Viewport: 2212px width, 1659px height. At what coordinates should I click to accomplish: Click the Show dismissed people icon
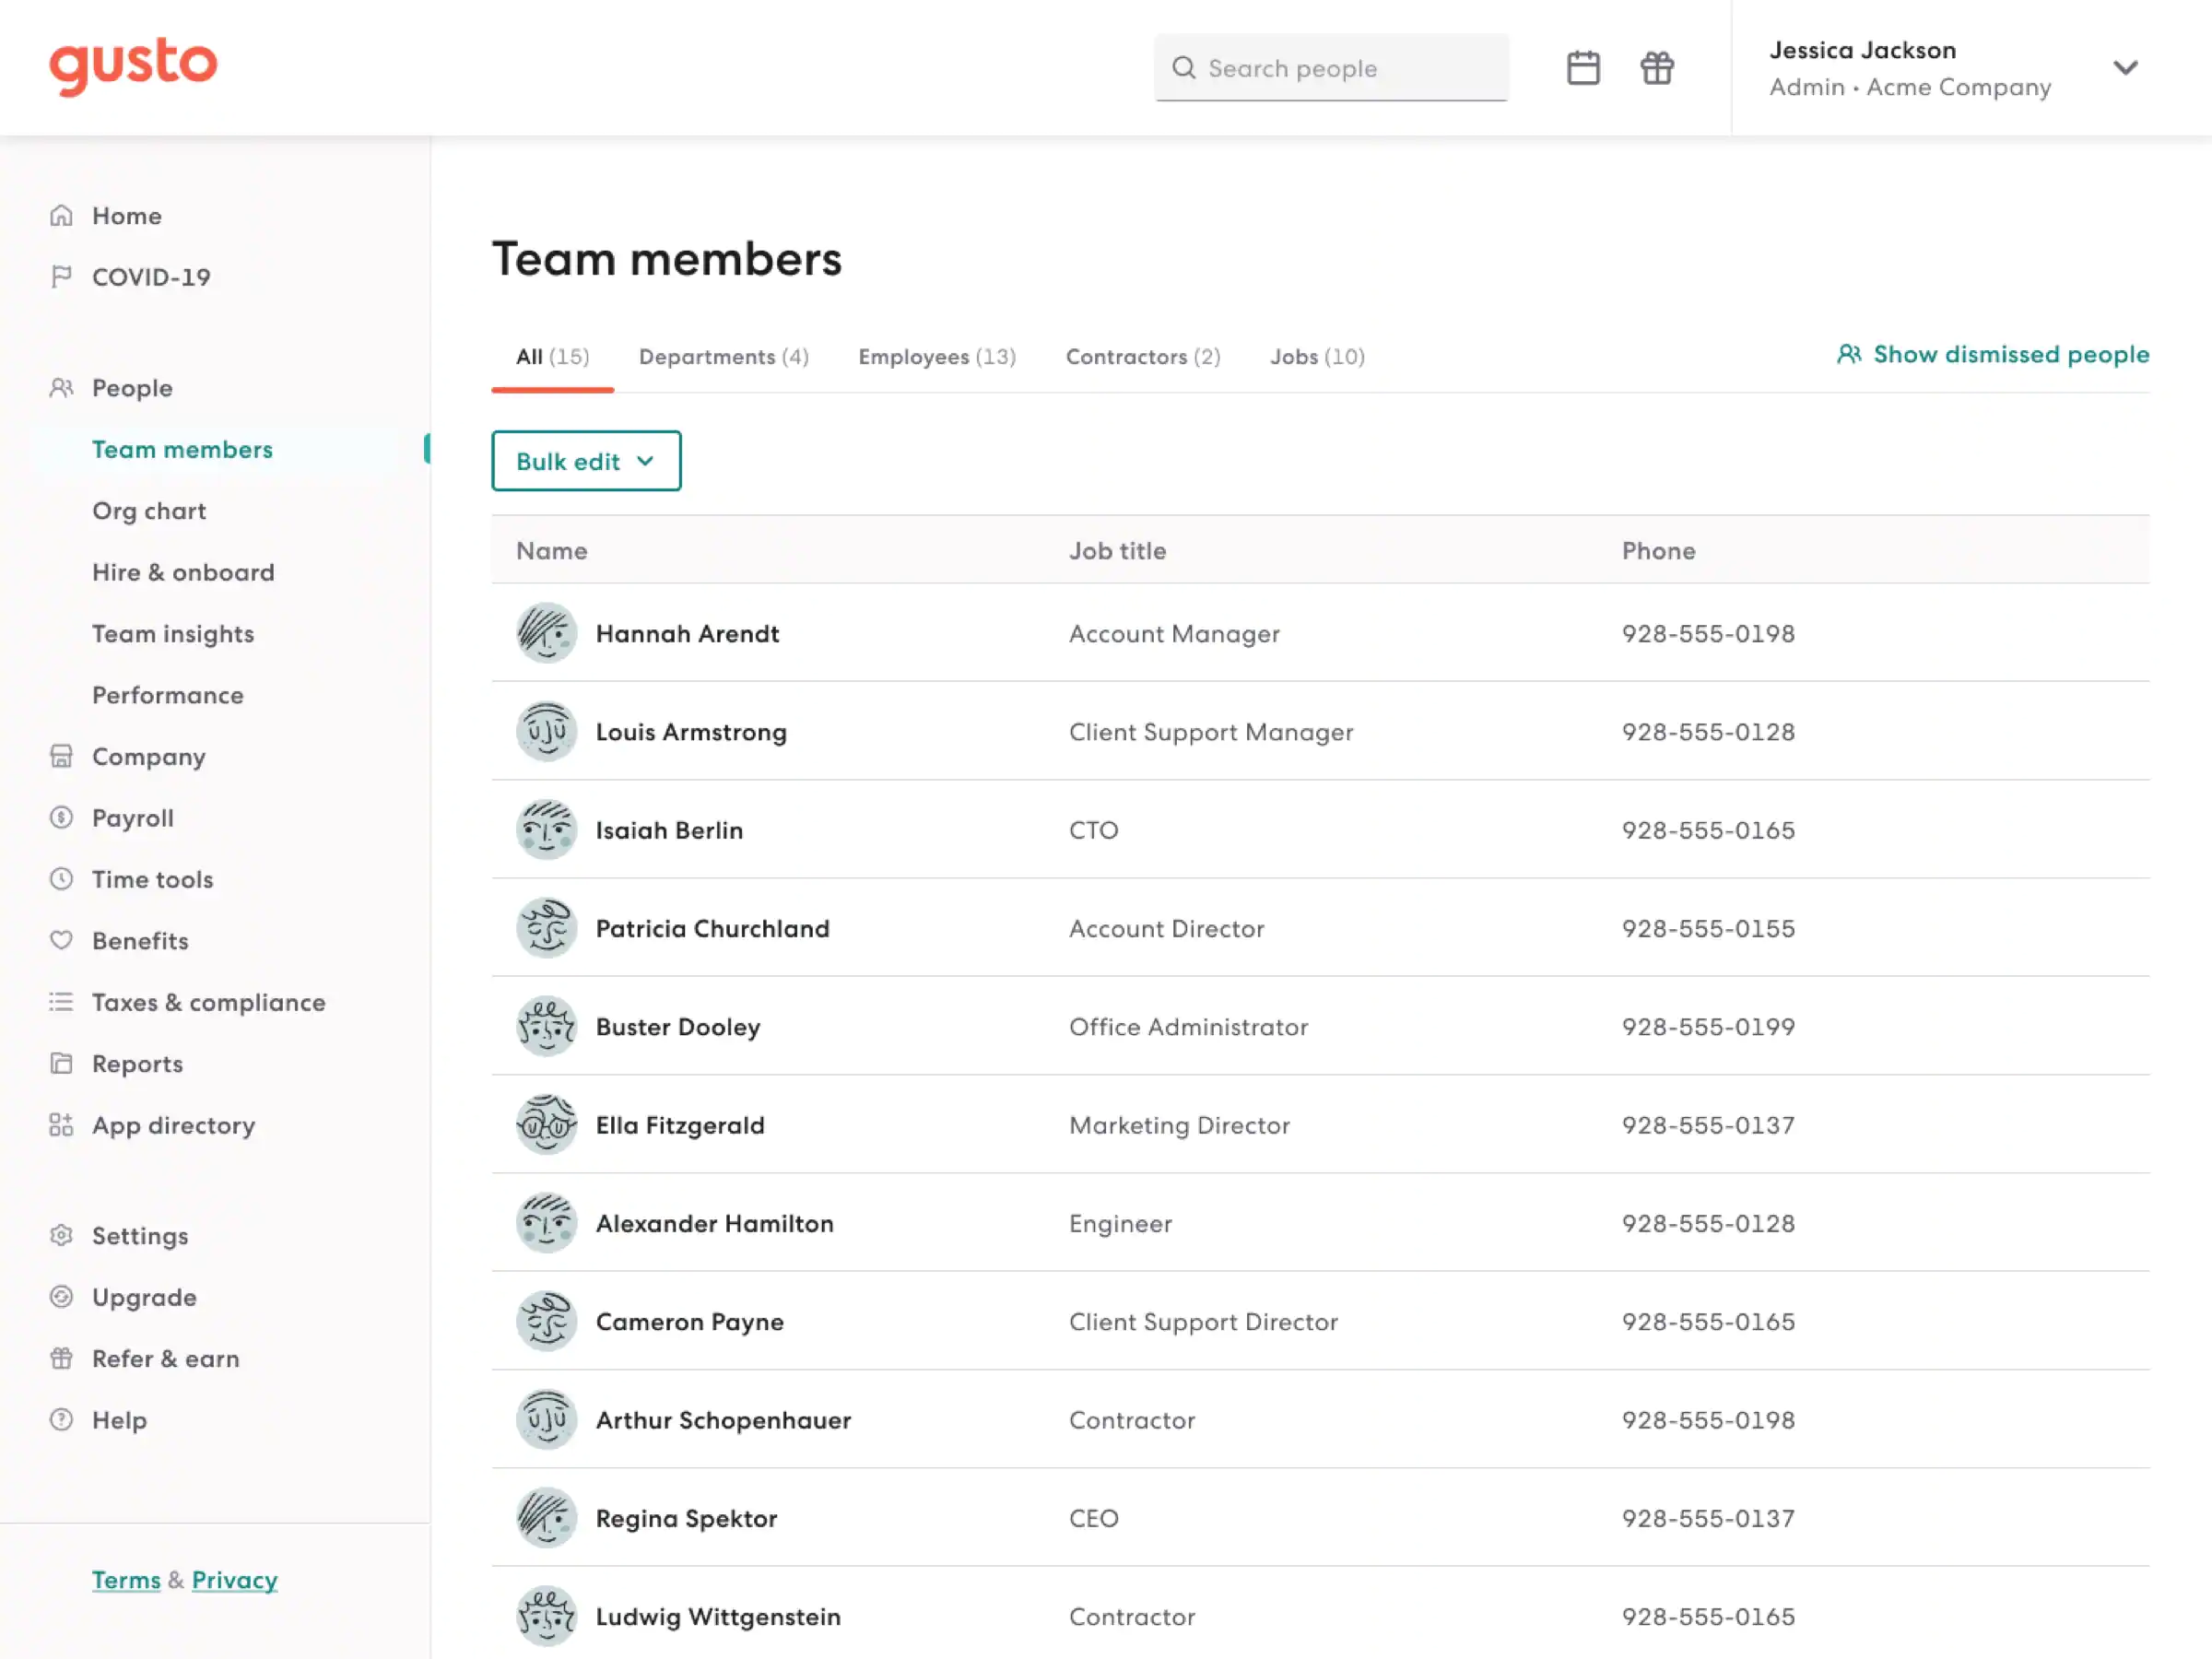coord(1849,354)
